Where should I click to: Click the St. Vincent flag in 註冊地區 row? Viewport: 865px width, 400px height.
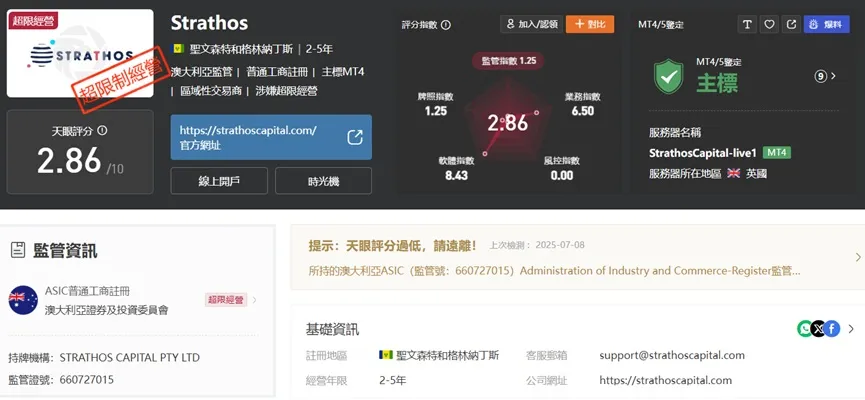(386, 355)
